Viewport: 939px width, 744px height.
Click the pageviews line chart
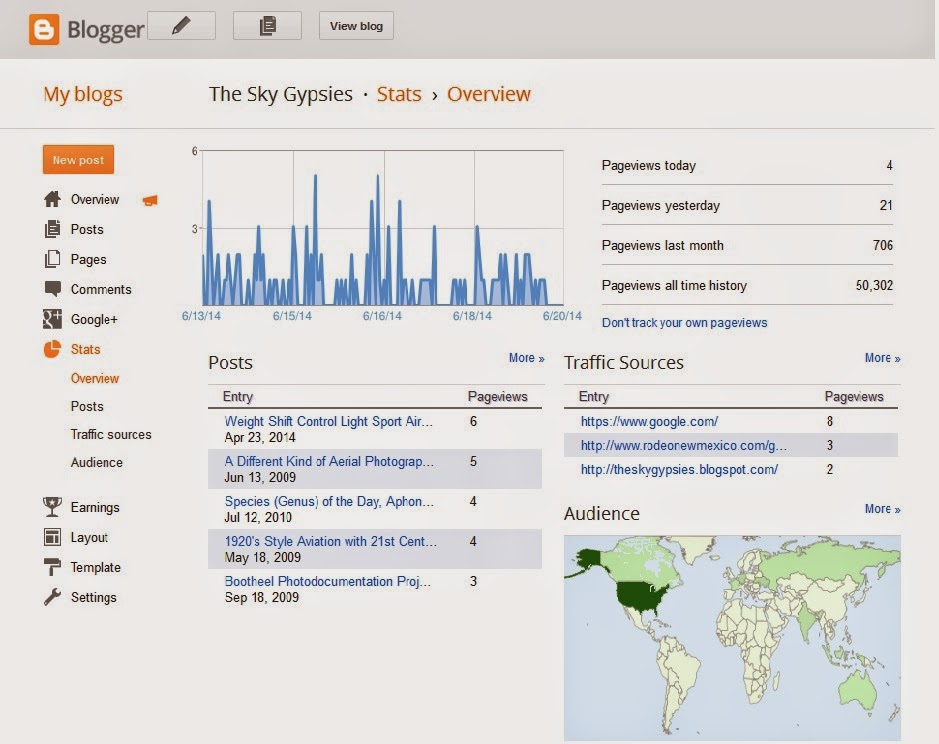tap(383, 228)
